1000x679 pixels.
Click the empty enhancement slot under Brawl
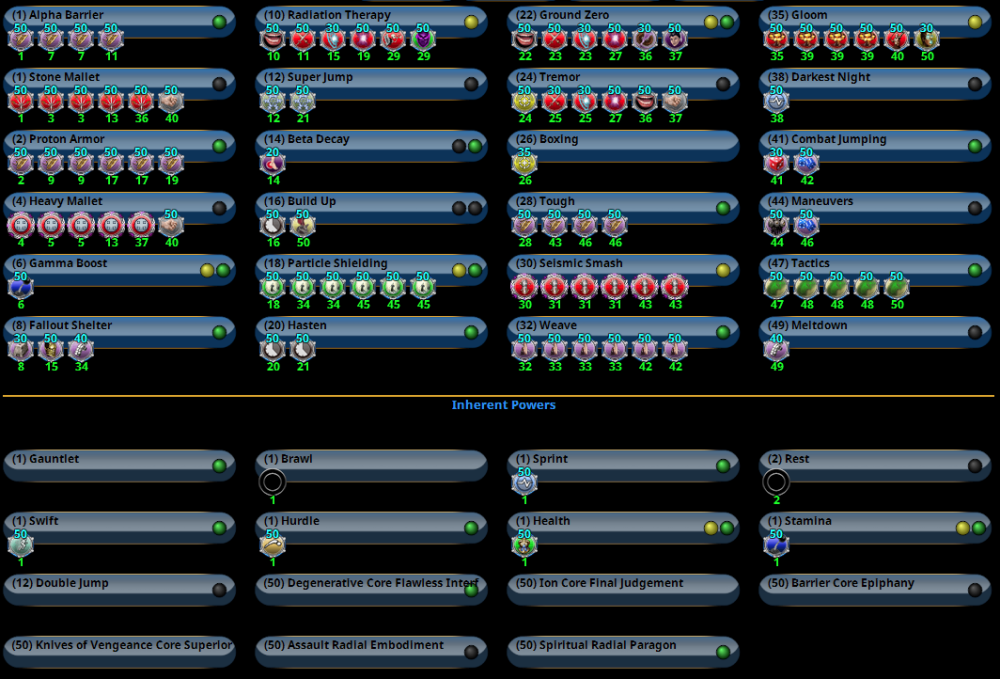(272, 483)
